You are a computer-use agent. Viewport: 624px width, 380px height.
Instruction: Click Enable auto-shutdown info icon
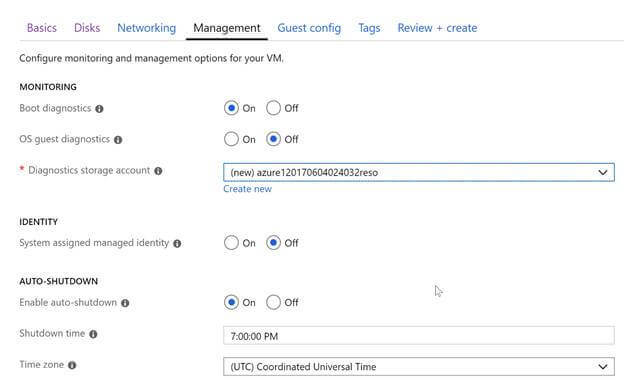click(125, 303)
